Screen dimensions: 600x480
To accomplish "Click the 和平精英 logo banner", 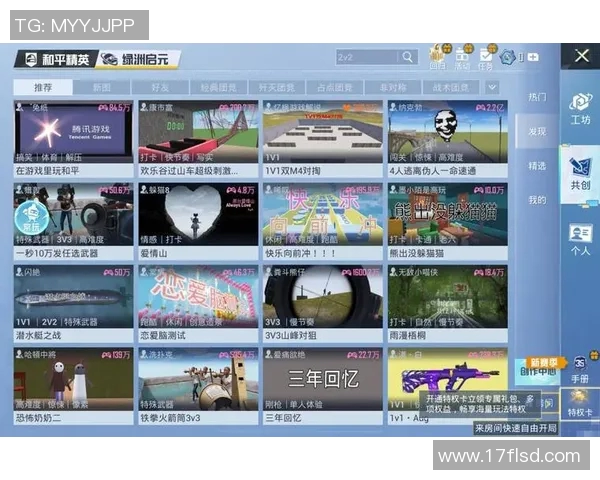I will tap(57, 59).
